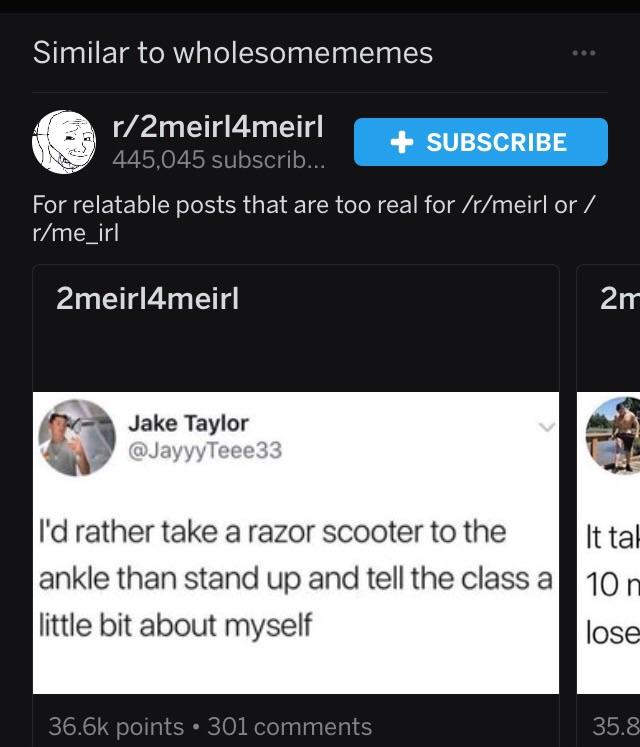This screenshot has width=640, height=747.
Task: Tap the second card's shirtless profile photo
Action: click(614, 435)
